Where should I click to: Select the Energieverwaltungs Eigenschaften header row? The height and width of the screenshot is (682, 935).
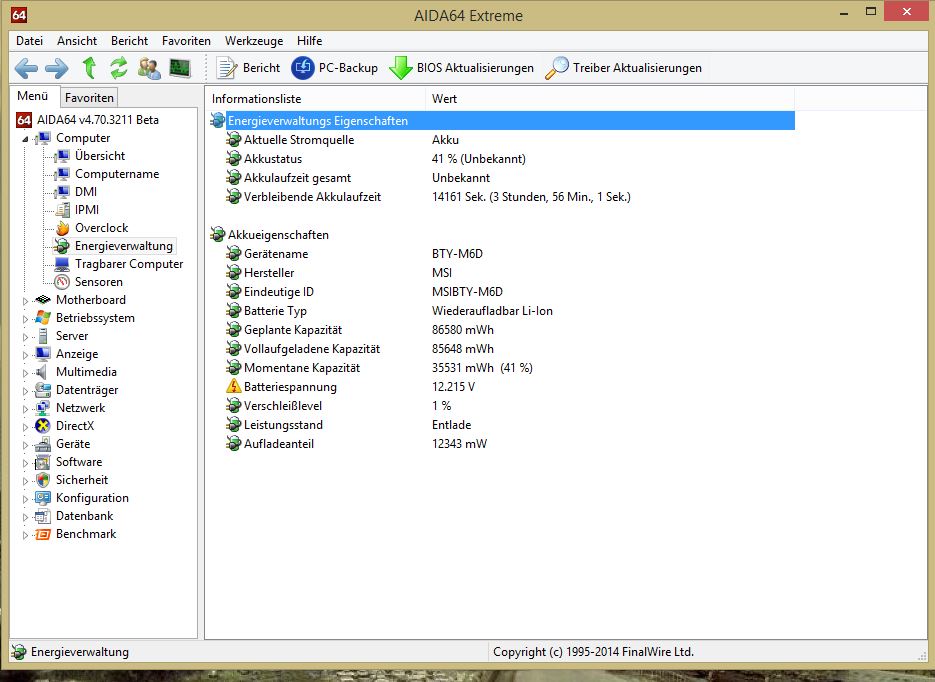coord(501,120)
